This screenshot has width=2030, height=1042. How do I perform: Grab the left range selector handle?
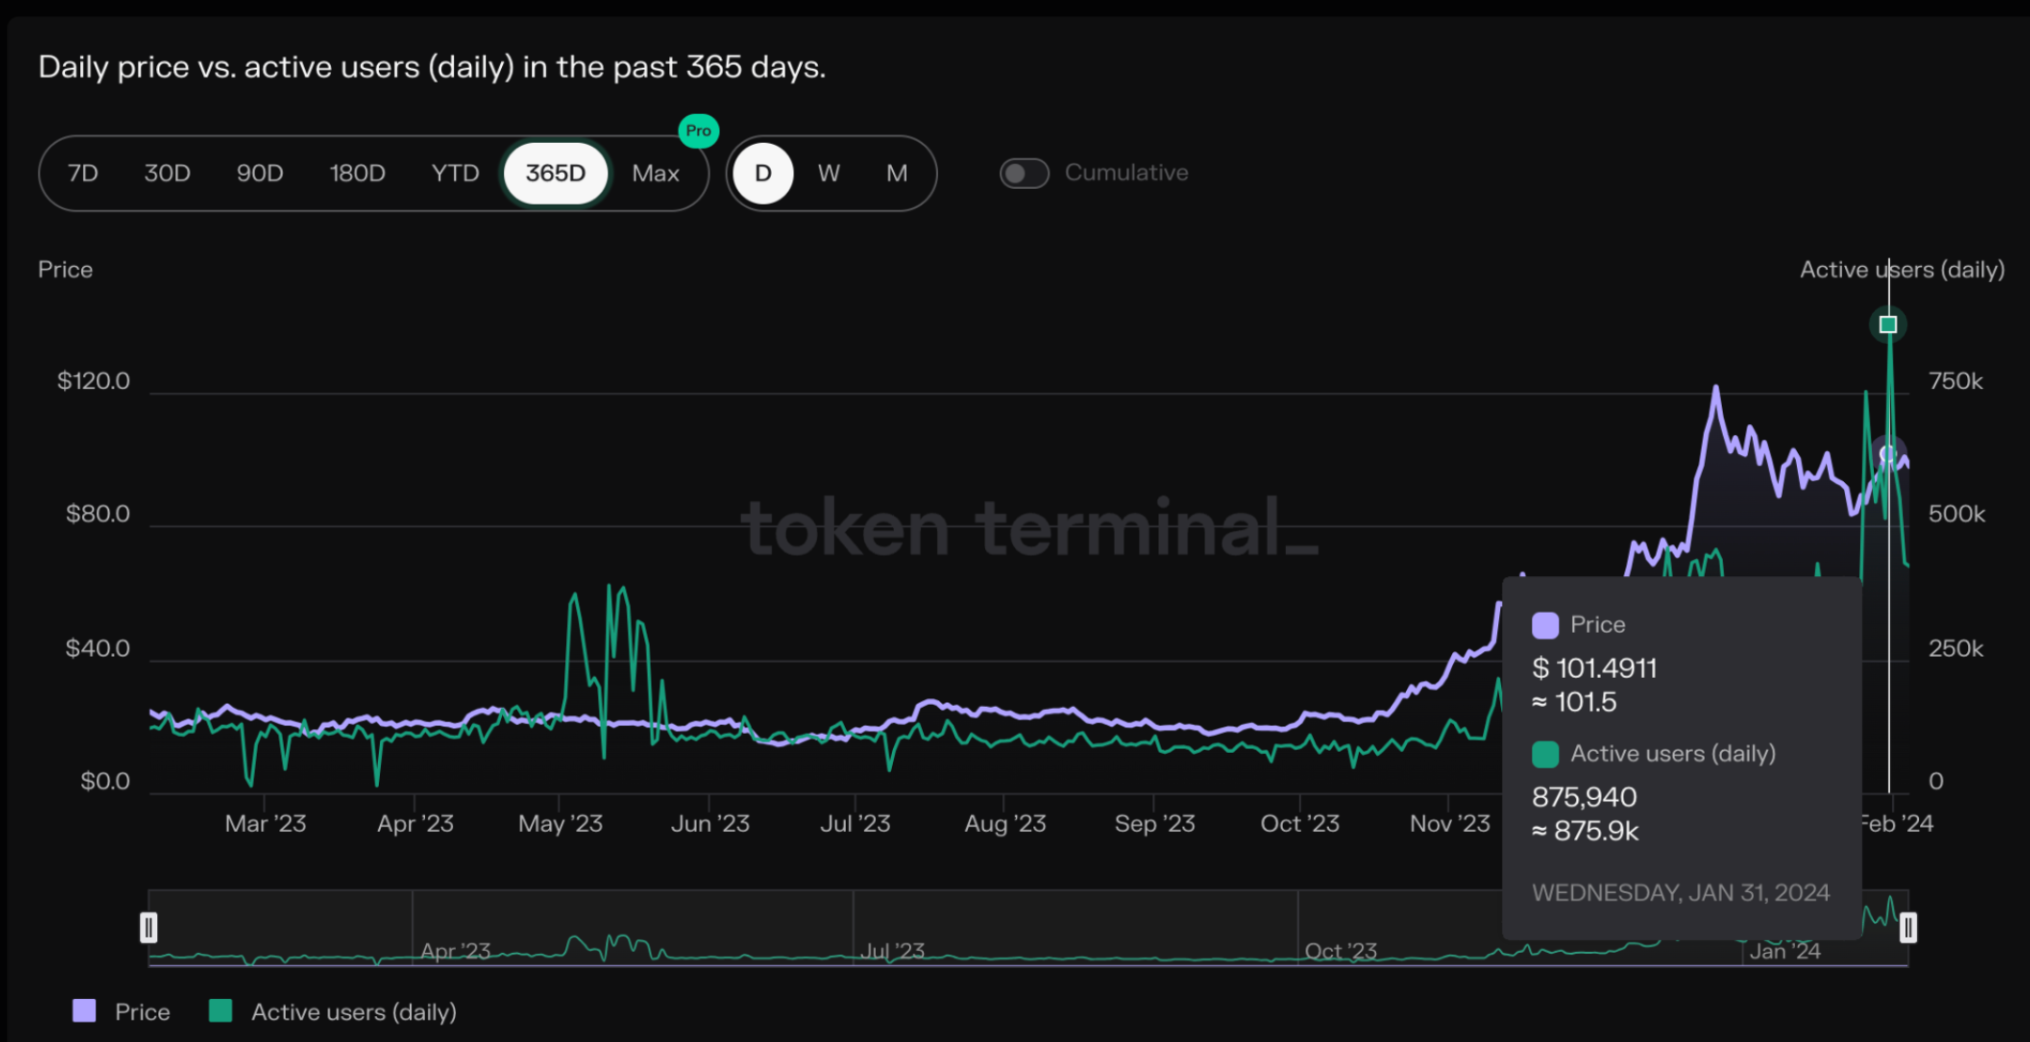(x=149, y=928)
